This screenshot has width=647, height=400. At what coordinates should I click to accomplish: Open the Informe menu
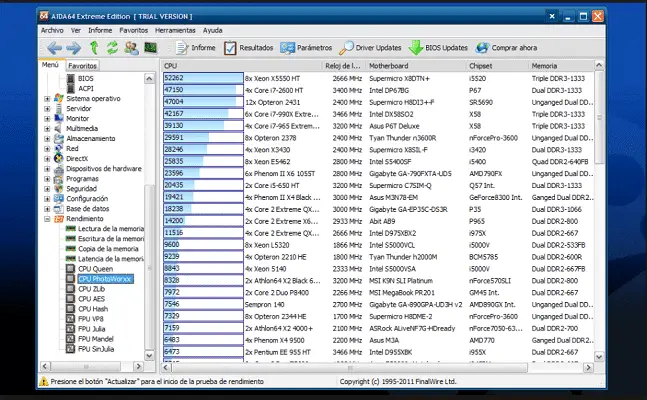point(100,30)
